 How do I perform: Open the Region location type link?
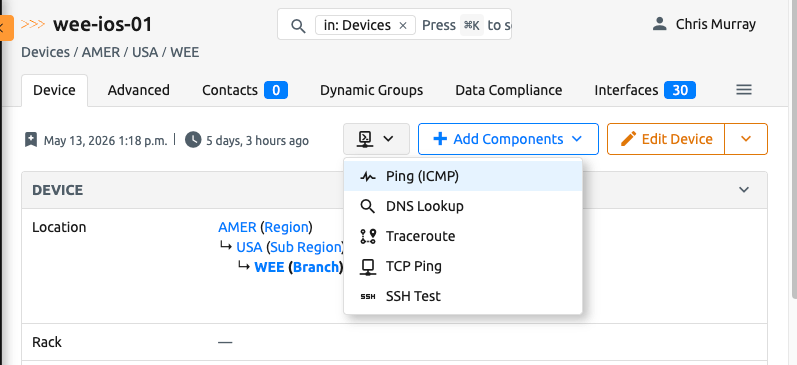[287, 227]
